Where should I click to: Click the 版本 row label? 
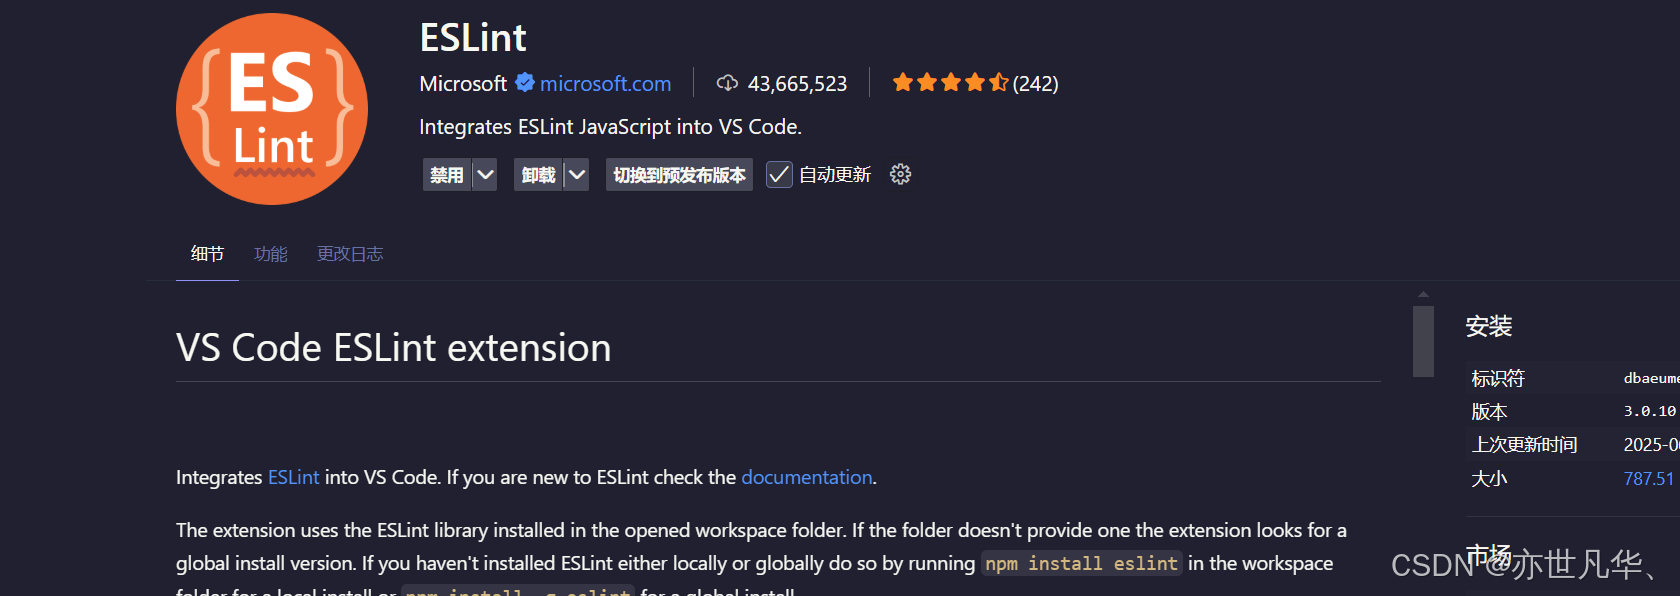click(1489, 412)
